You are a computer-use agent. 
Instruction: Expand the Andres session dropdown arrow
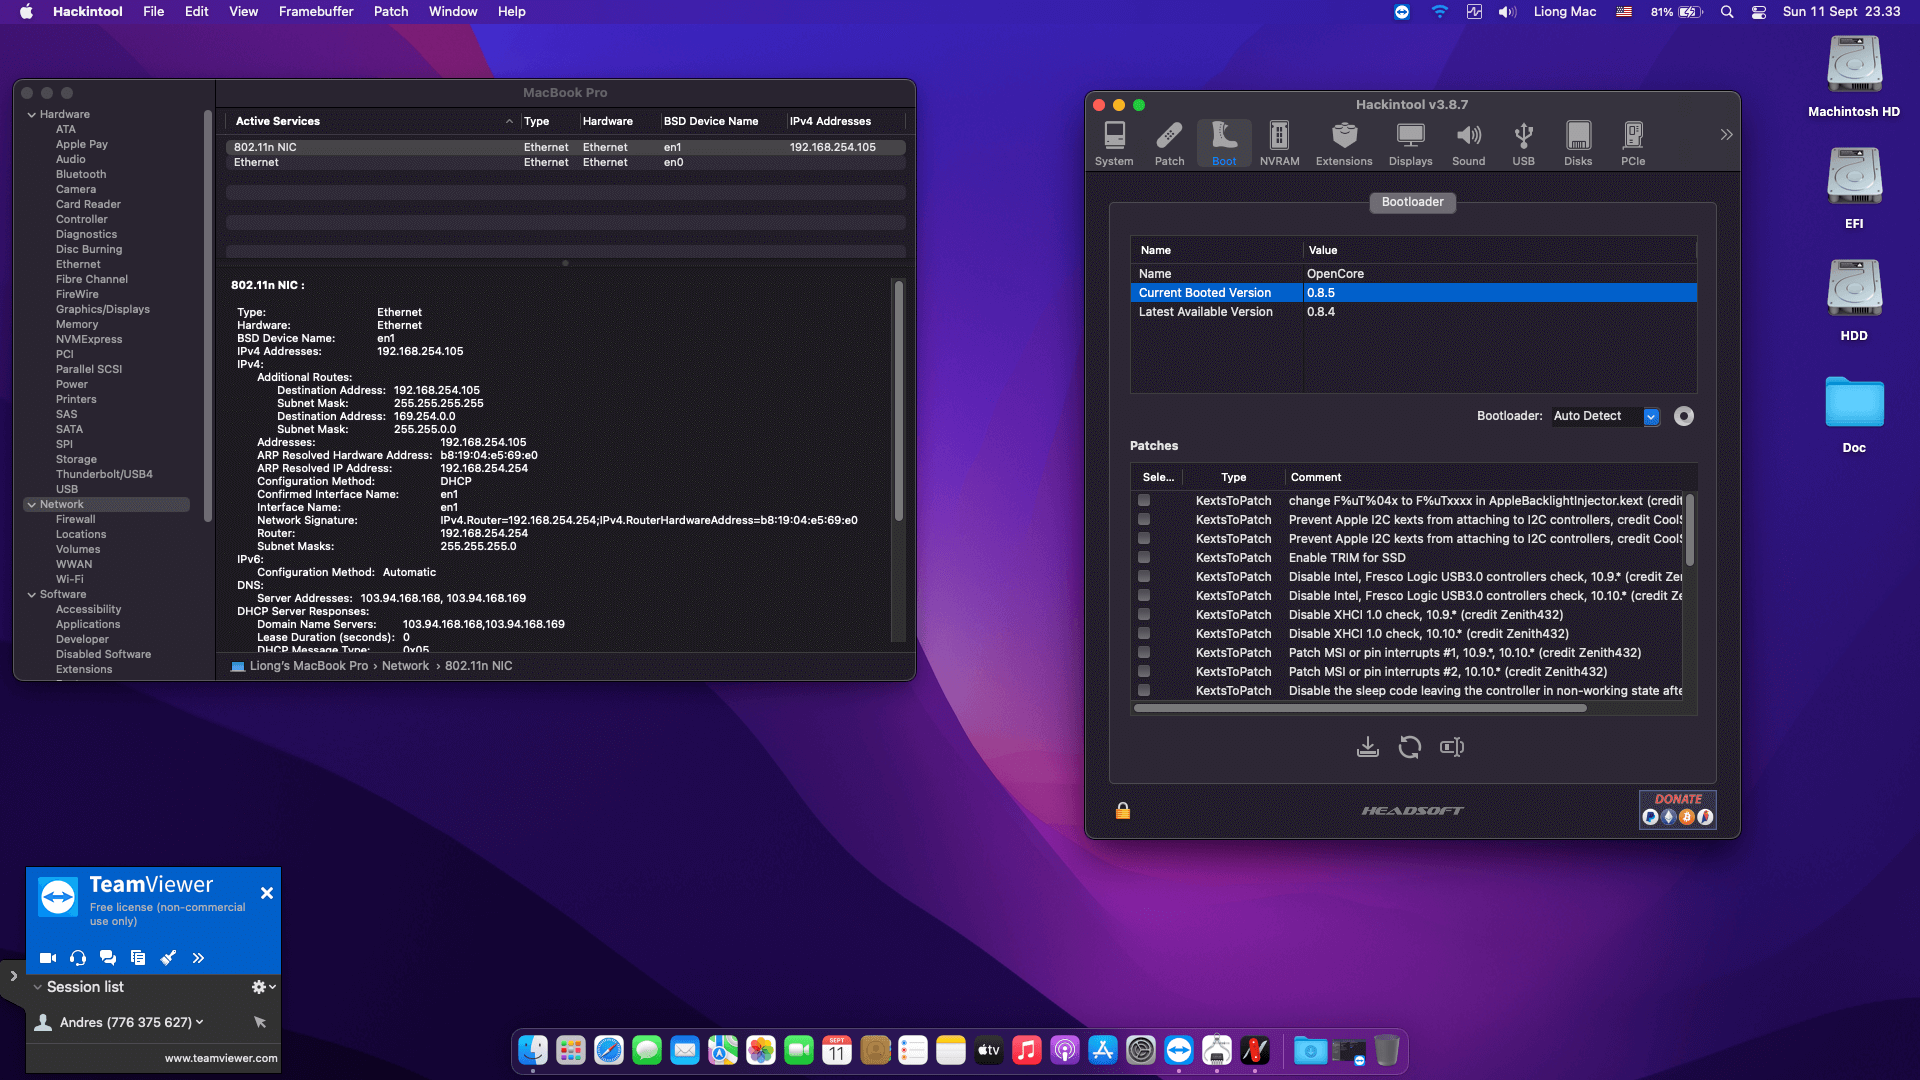[x=200, y=1022]
